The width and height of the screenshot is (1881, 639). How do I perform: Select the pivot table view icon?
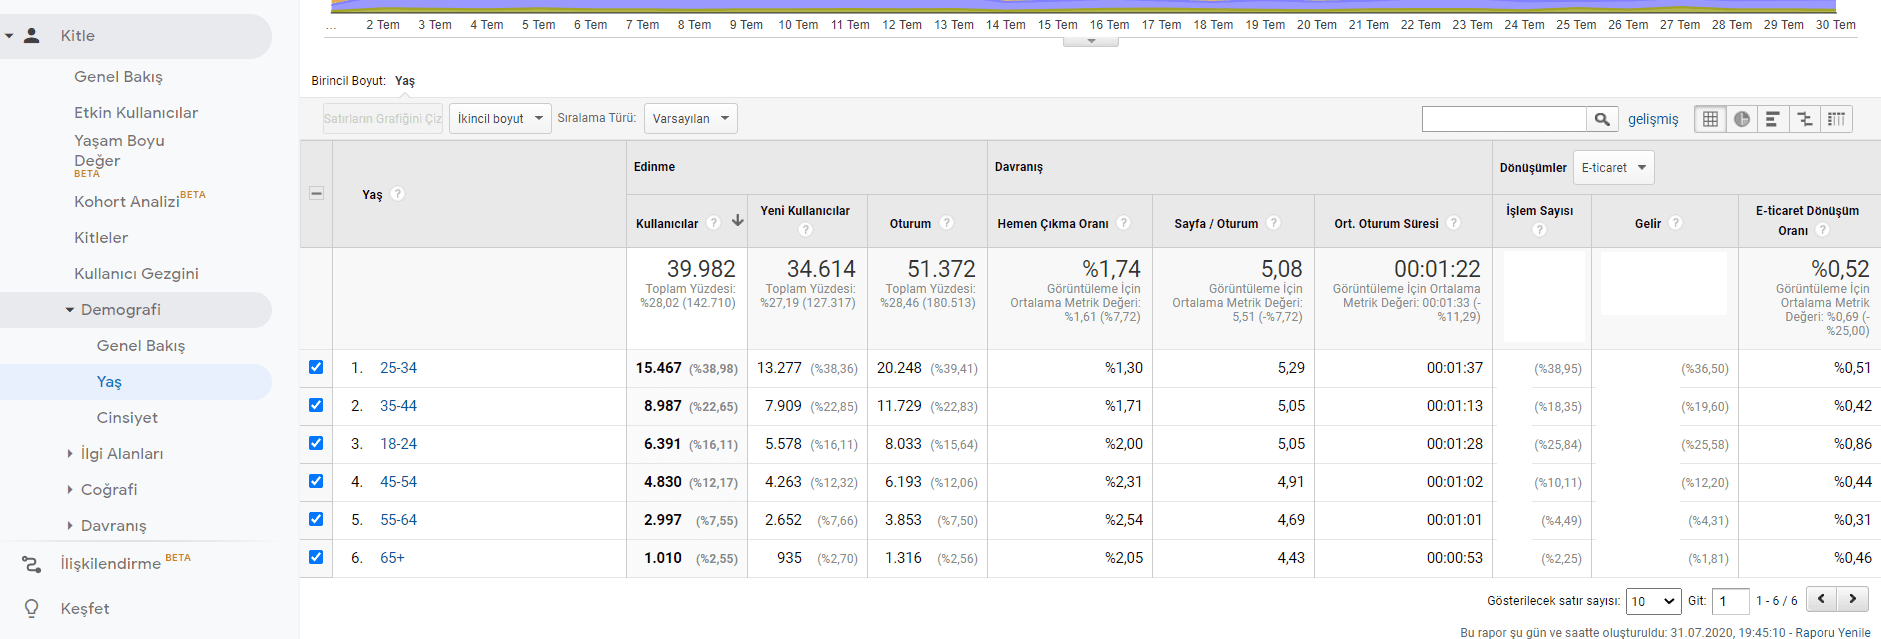click(x=1837, y=119)
